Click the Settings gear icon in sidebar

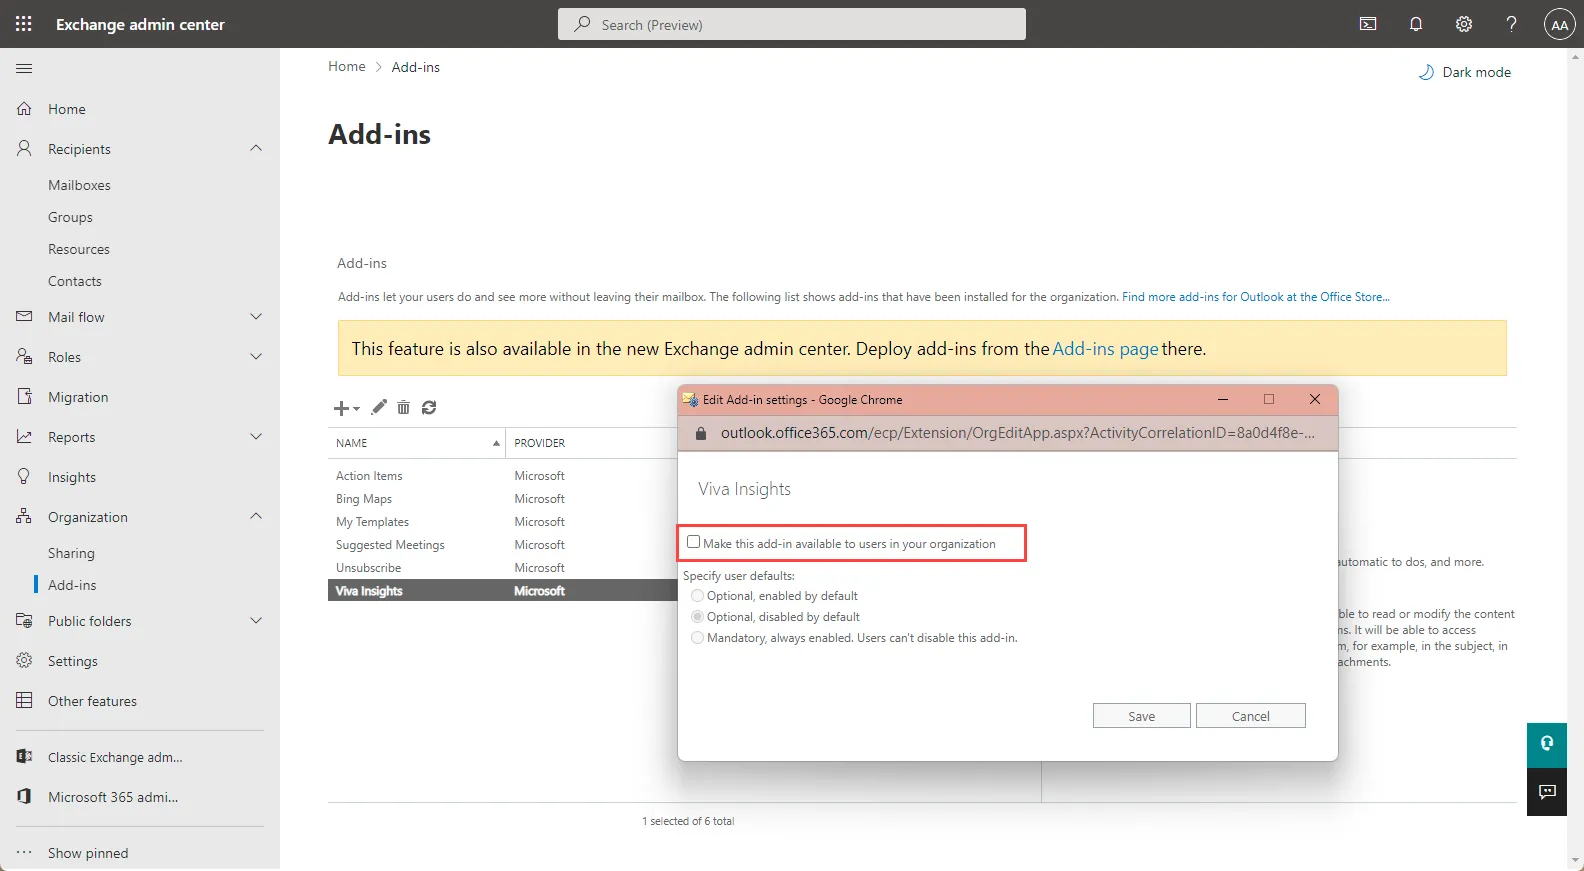[x=24, y=661]
